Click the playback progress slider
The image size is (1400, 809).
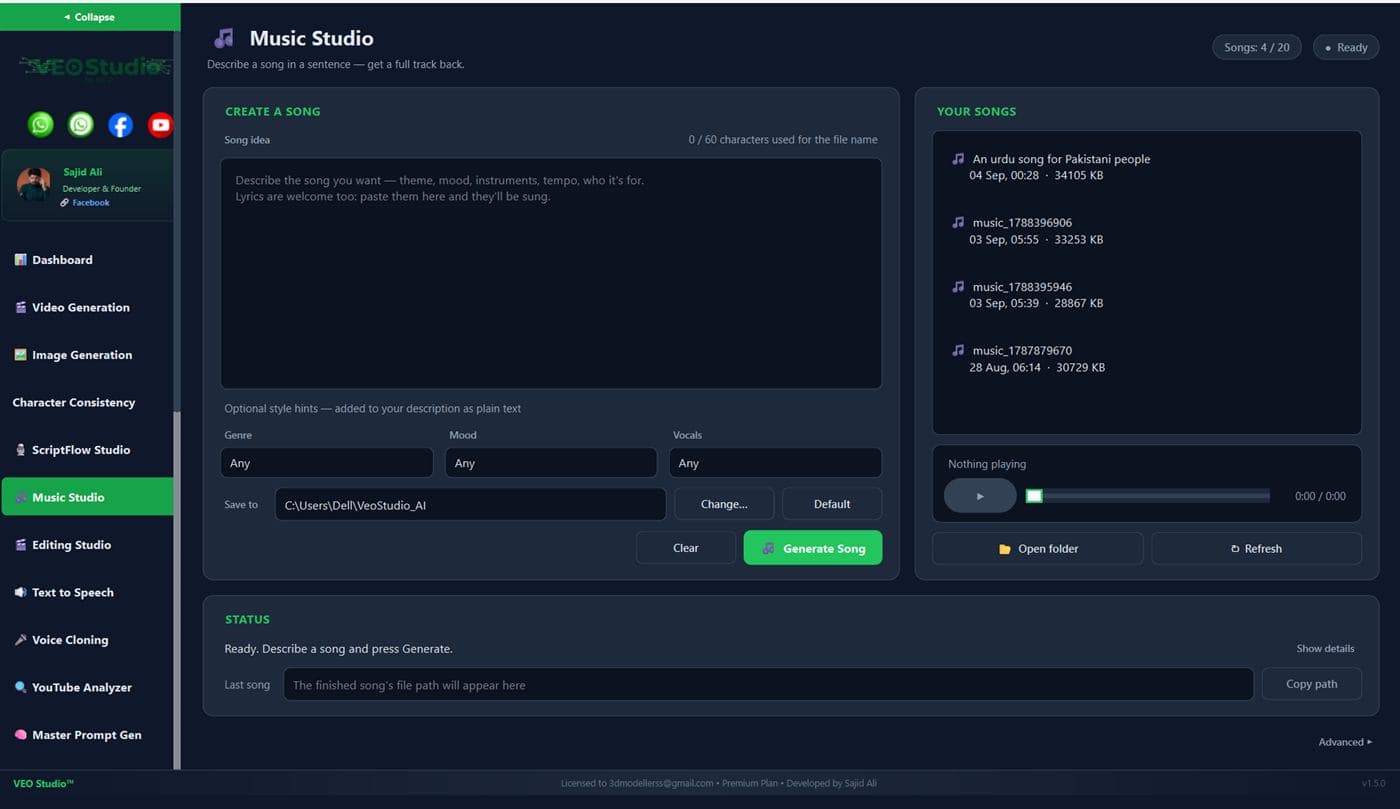coord(1148,496)
